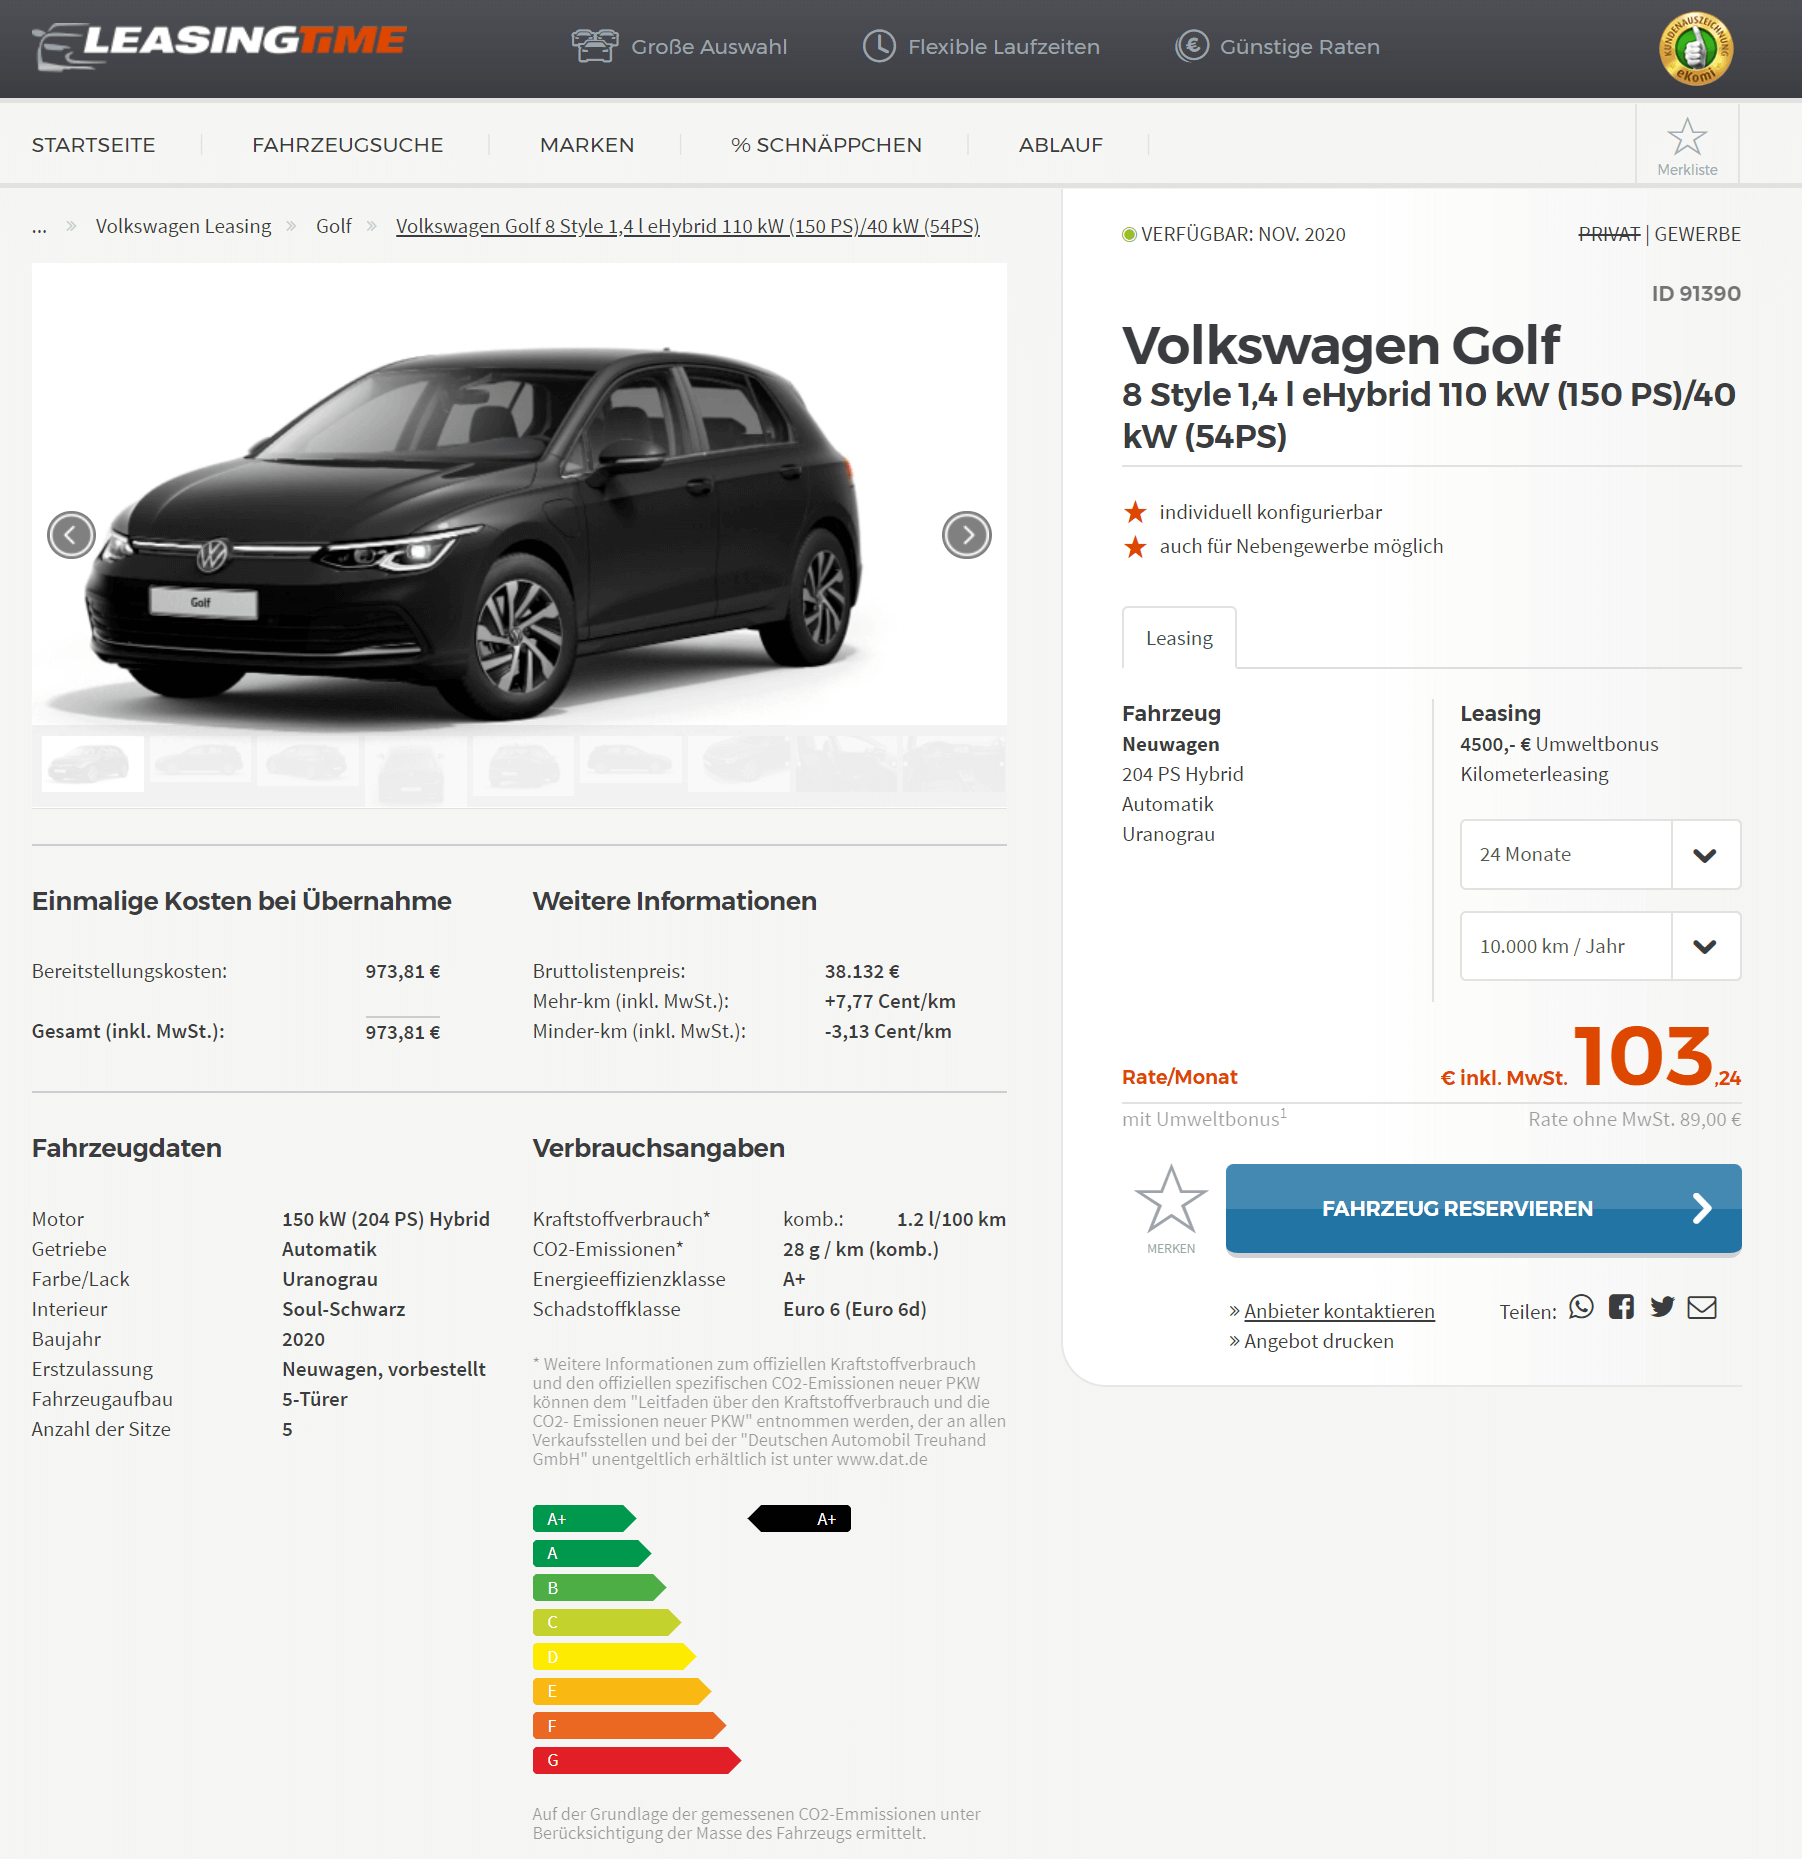Click the main Golf car image

point(519,494)
